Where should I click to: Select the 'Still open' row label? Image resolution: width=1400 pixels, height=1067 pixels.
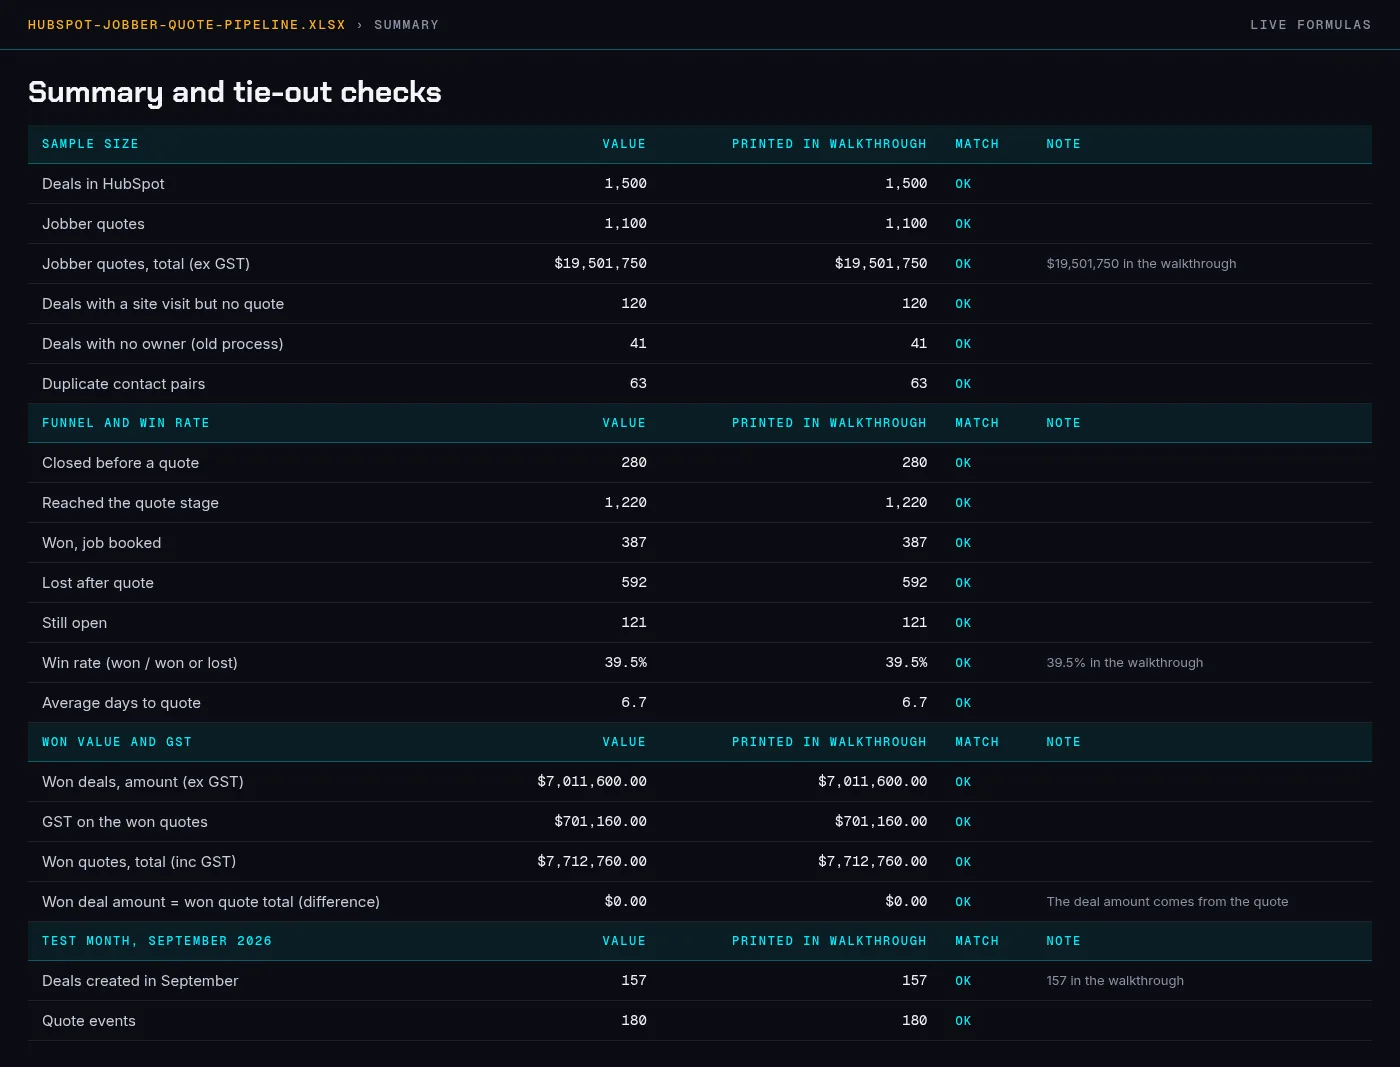(x=74, y=623)
